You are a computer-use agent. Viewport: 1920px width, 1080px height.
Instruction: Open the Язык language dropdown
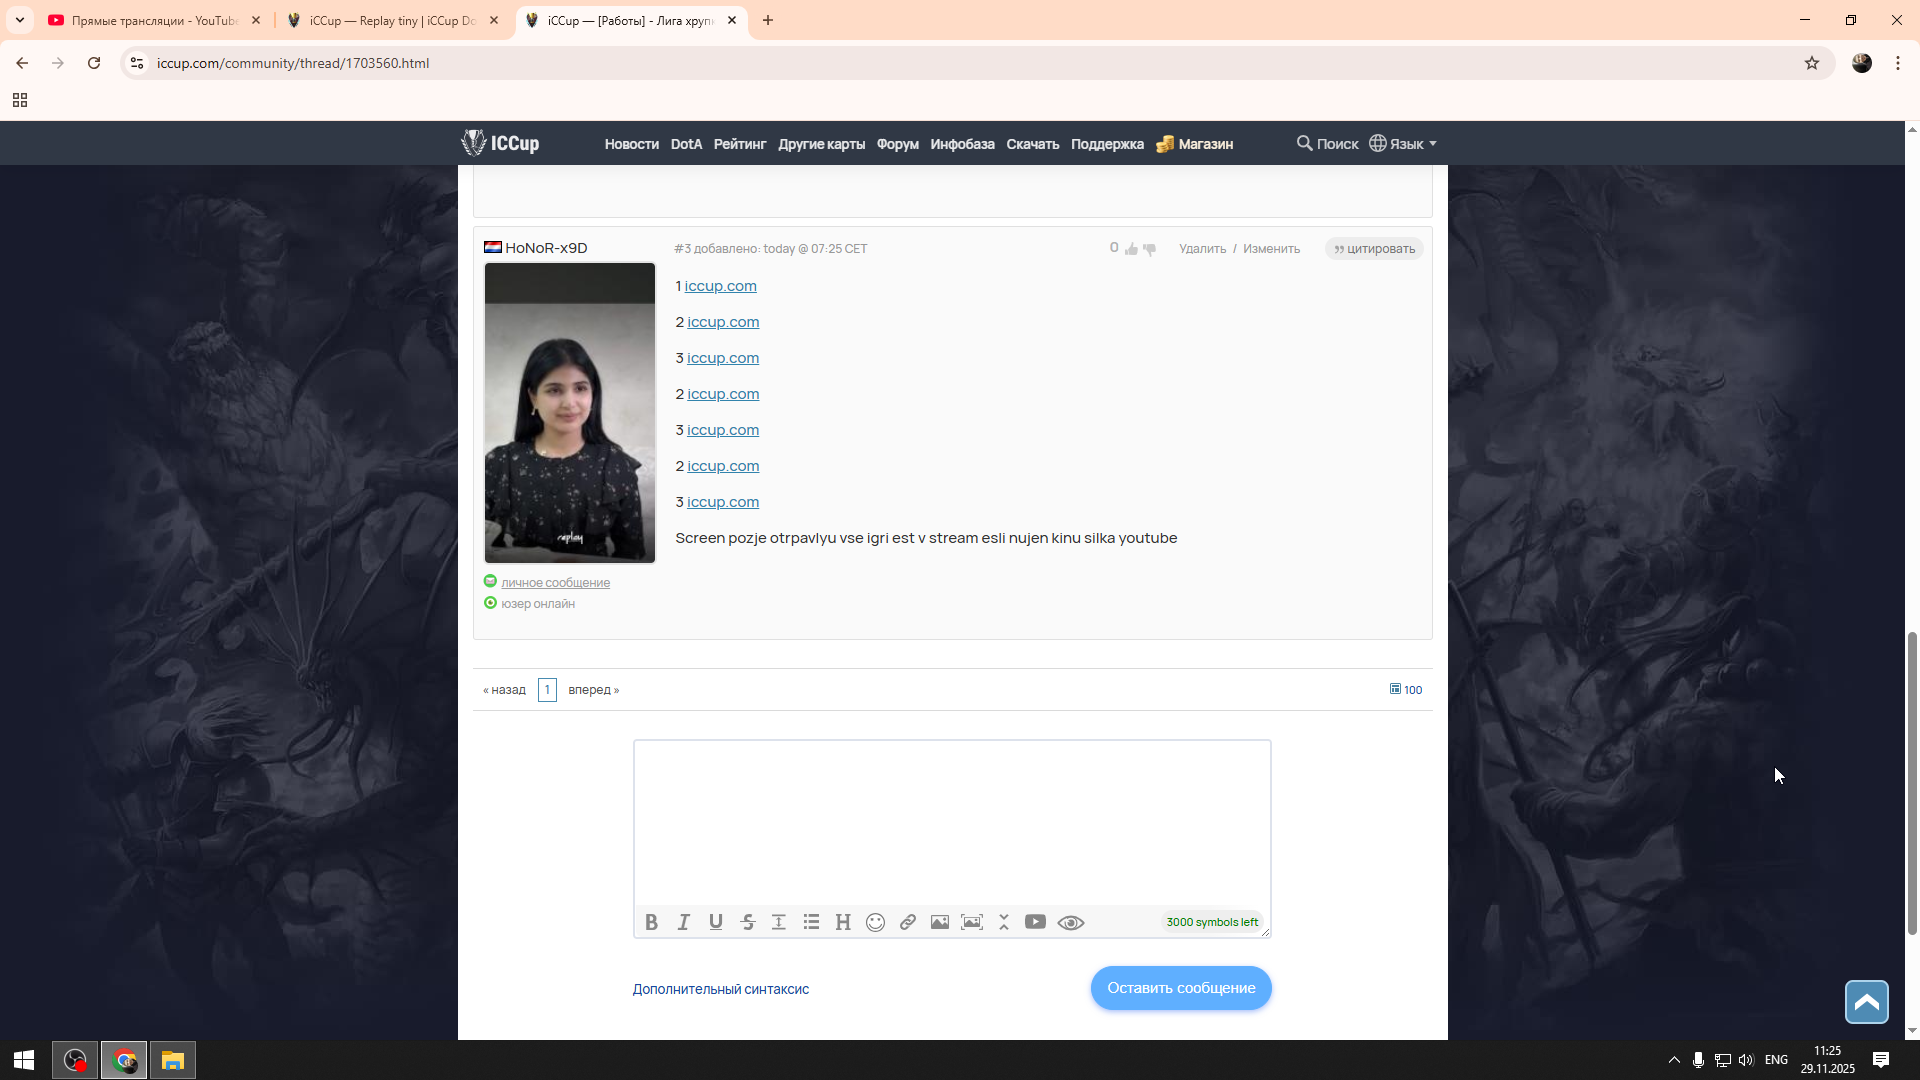(x=1403, y=144)
